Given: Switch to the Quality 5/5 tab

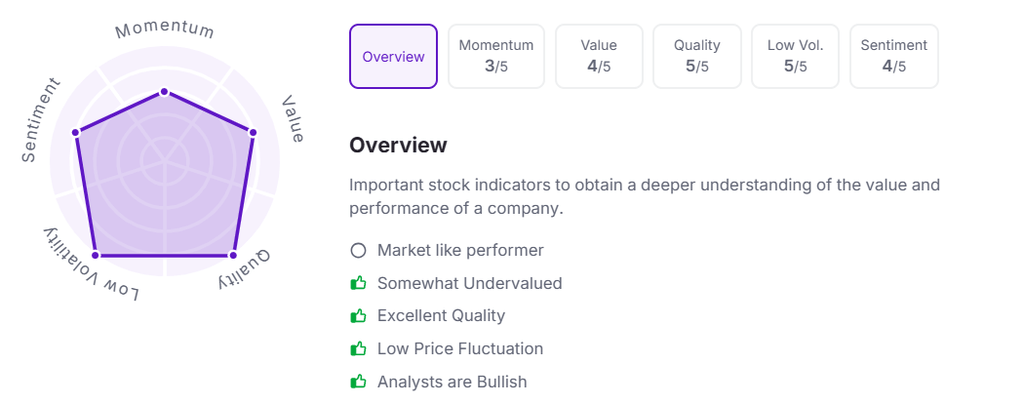Looking at the screenshot, I should [x=697, y=57].
